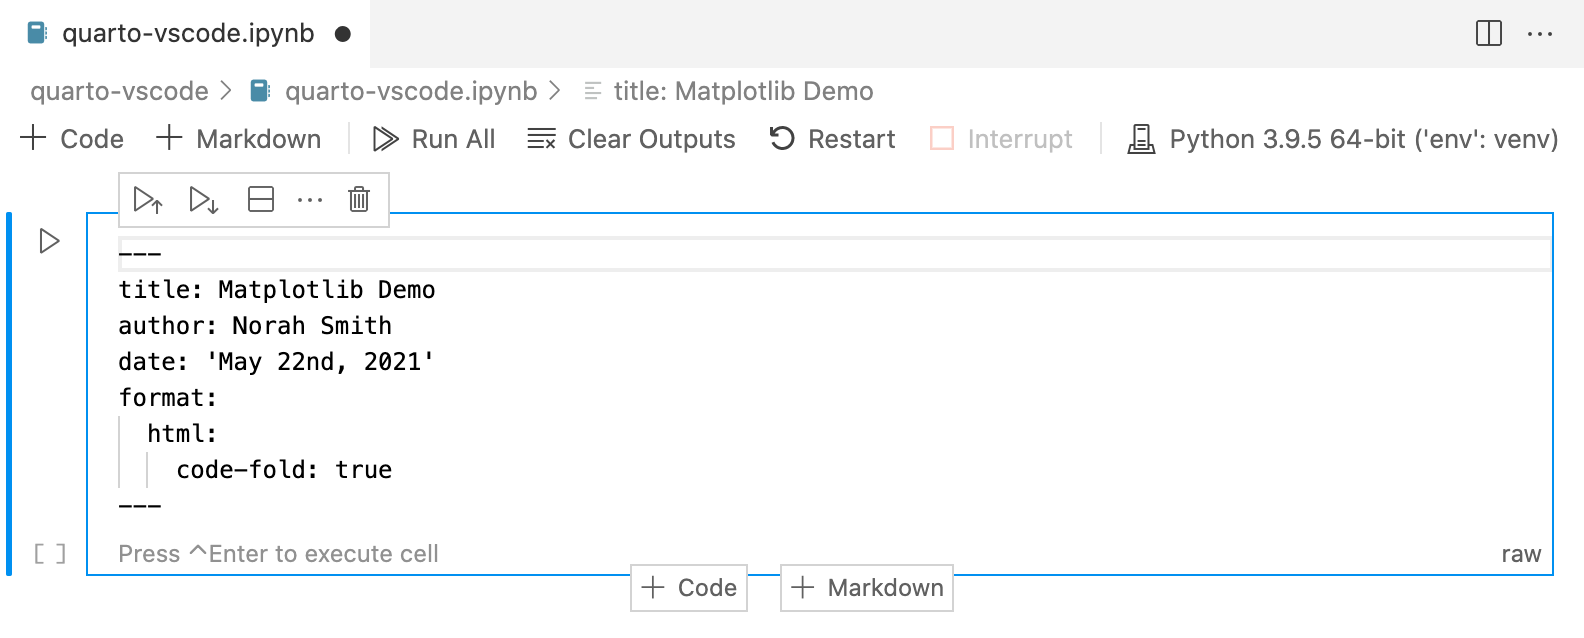This screenshot has width=1584, height=638.
Task: Add a Code cell below the notebook
Action: (688, 588)
